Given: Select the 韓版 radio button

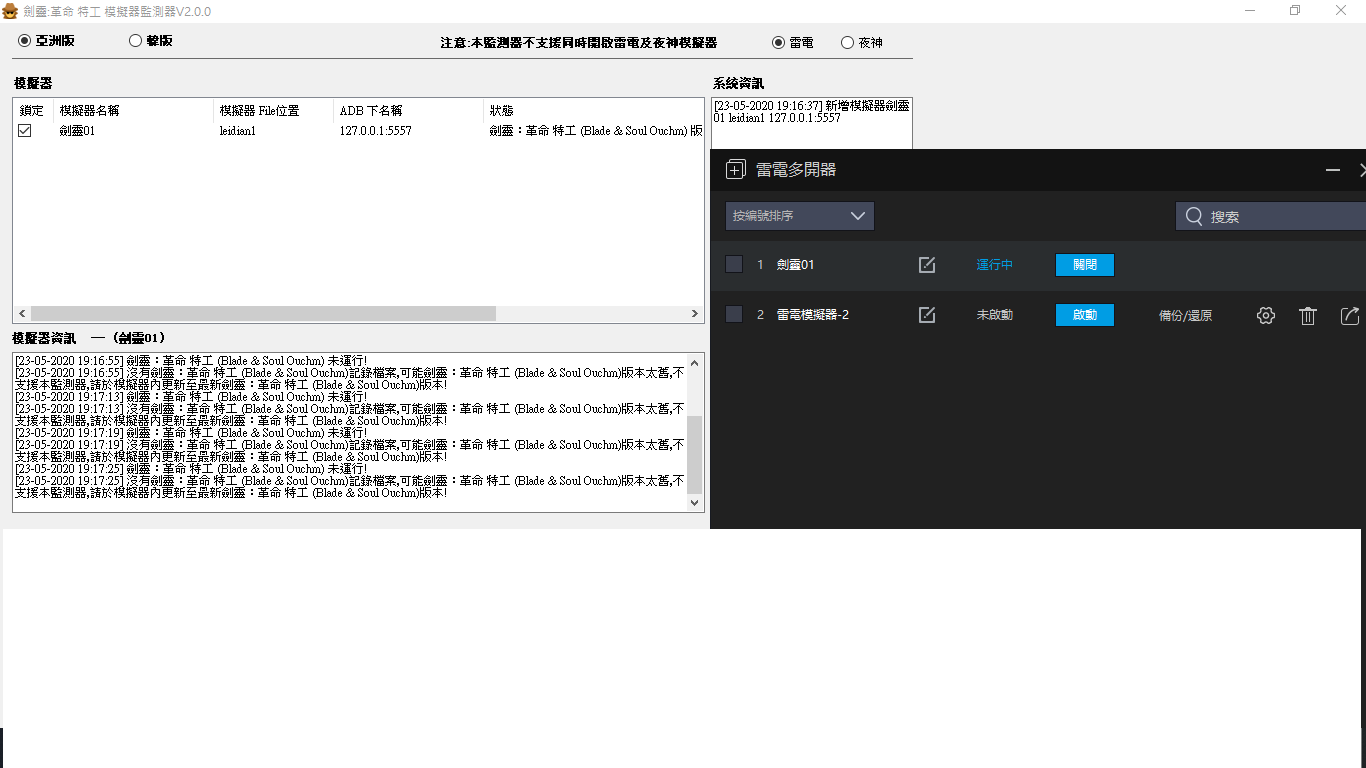Looking at the screenshot, I should point(151,41).
